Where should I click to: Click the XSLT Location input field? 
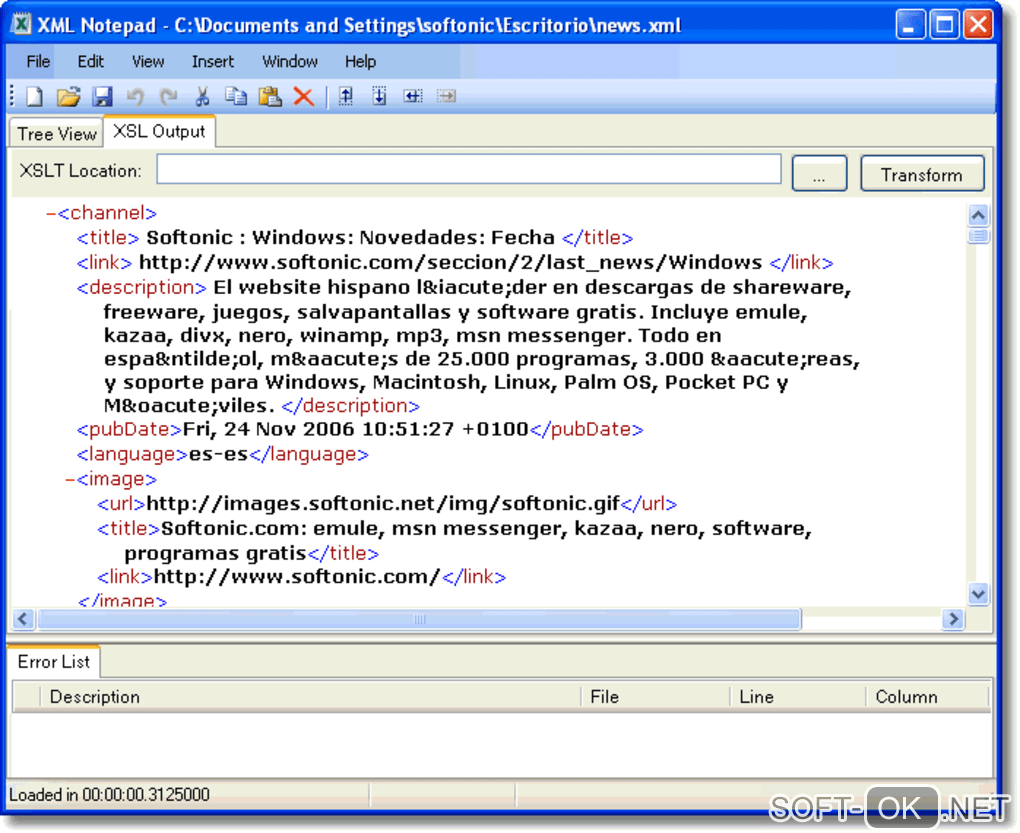pyautogui.click(x=469, y=170)
